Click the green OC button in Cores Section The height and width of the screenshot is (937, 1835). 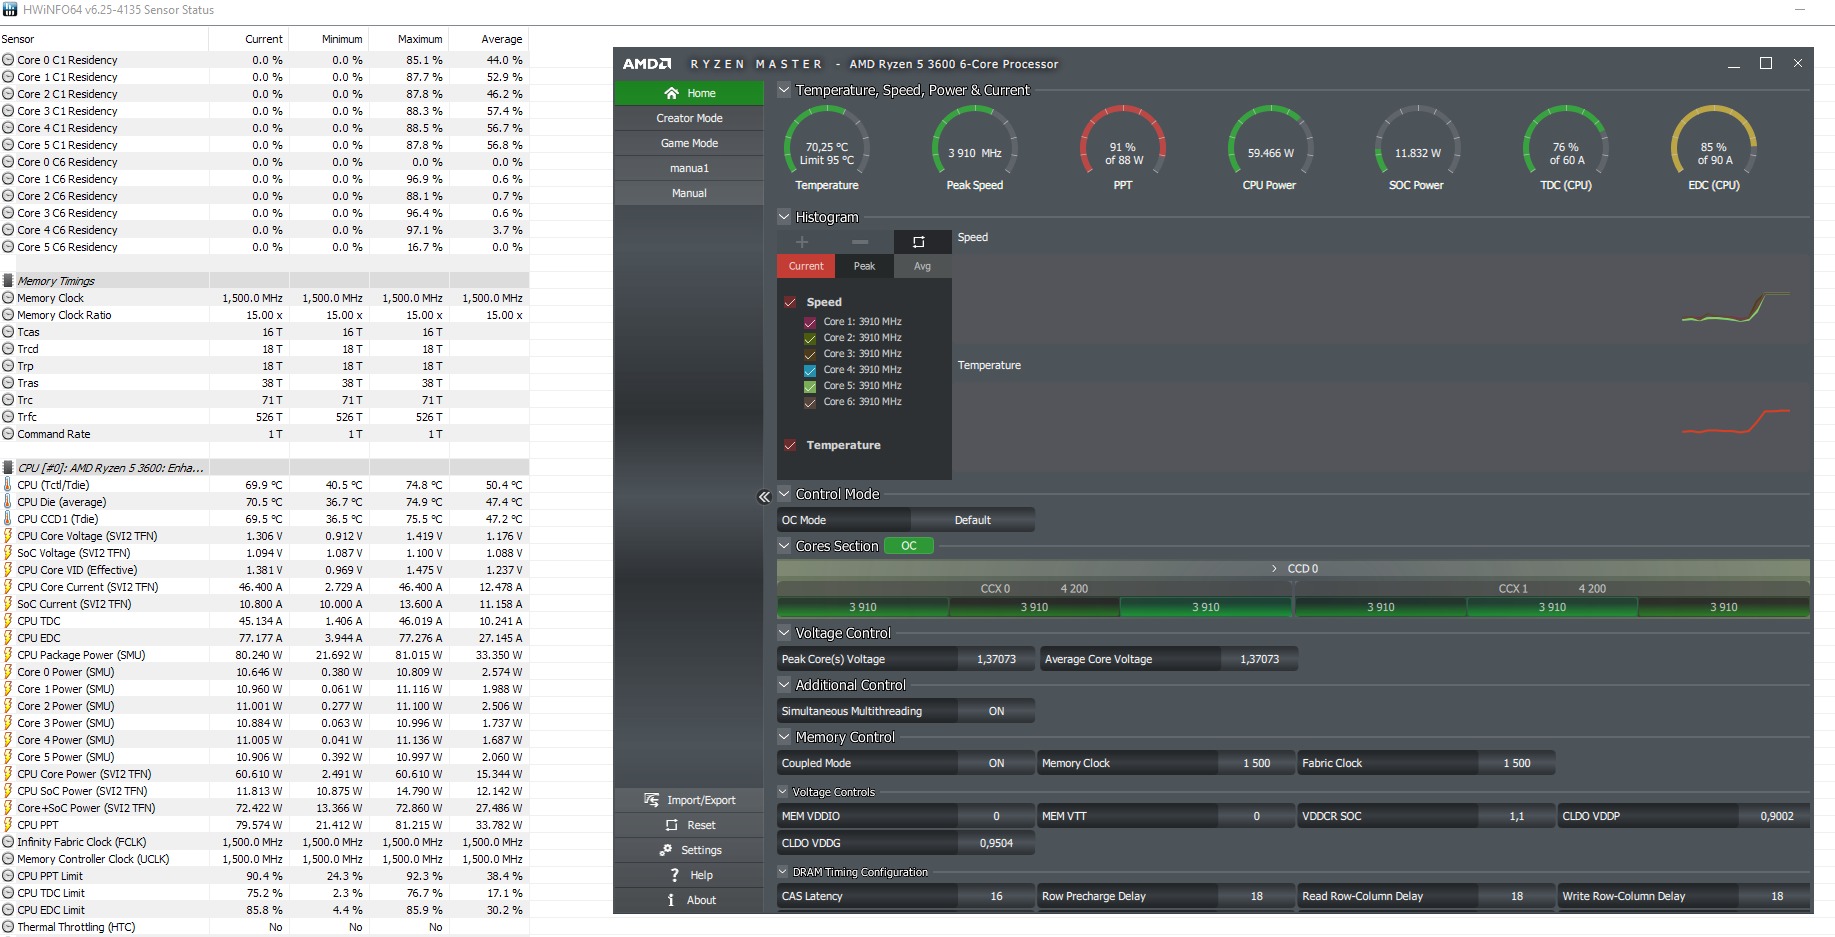(908, 546)
